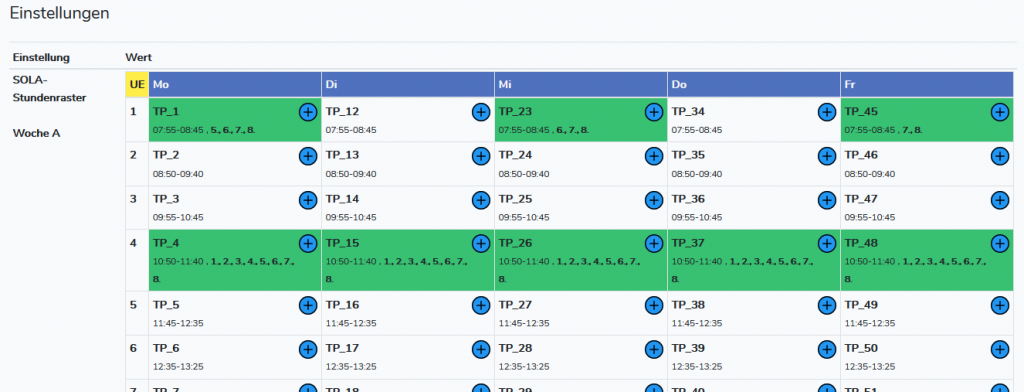Click the plus icon in TP_1 cell

(x=308, y=112)
